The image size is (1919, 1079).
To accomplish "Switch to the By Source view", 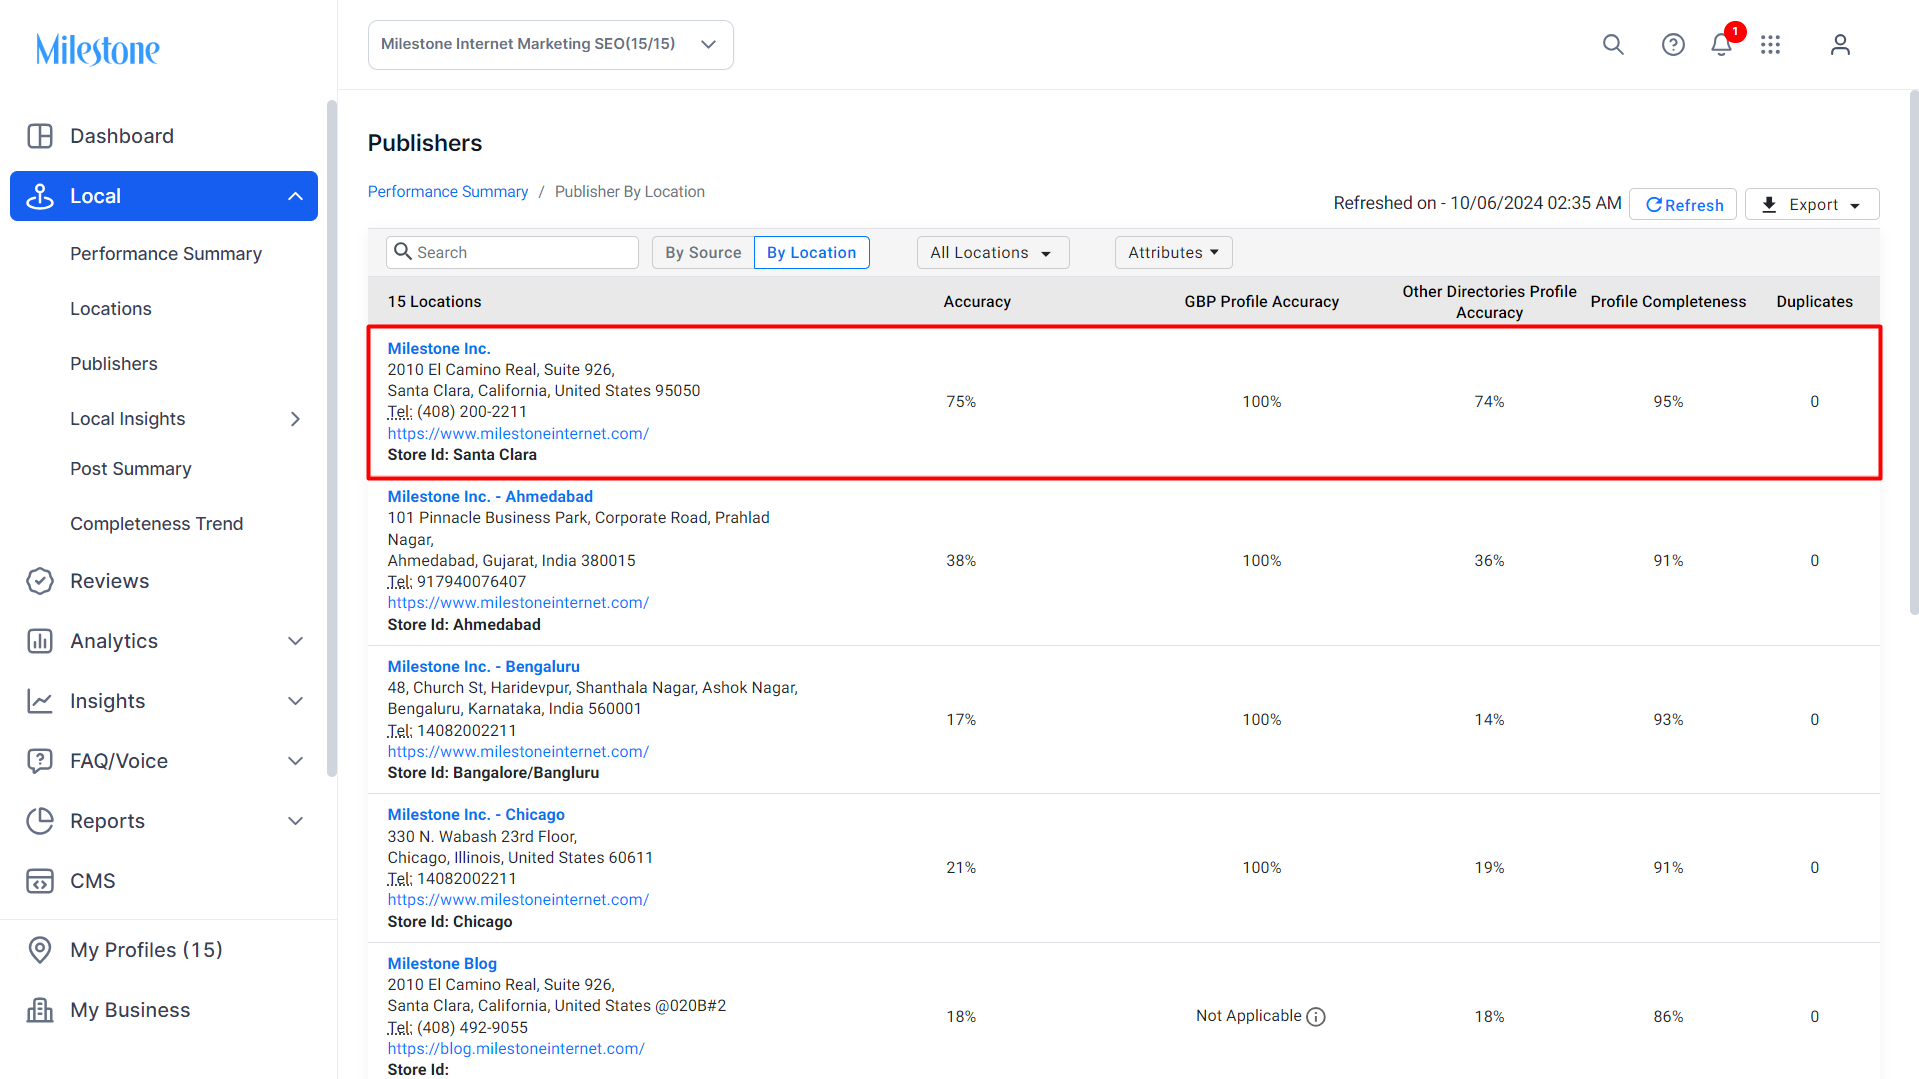I will click(703, 253).
